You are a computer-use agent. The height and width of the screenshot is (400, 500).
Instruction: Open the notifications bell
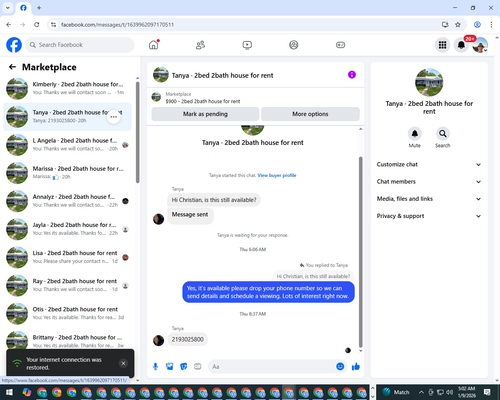point(461,45)
